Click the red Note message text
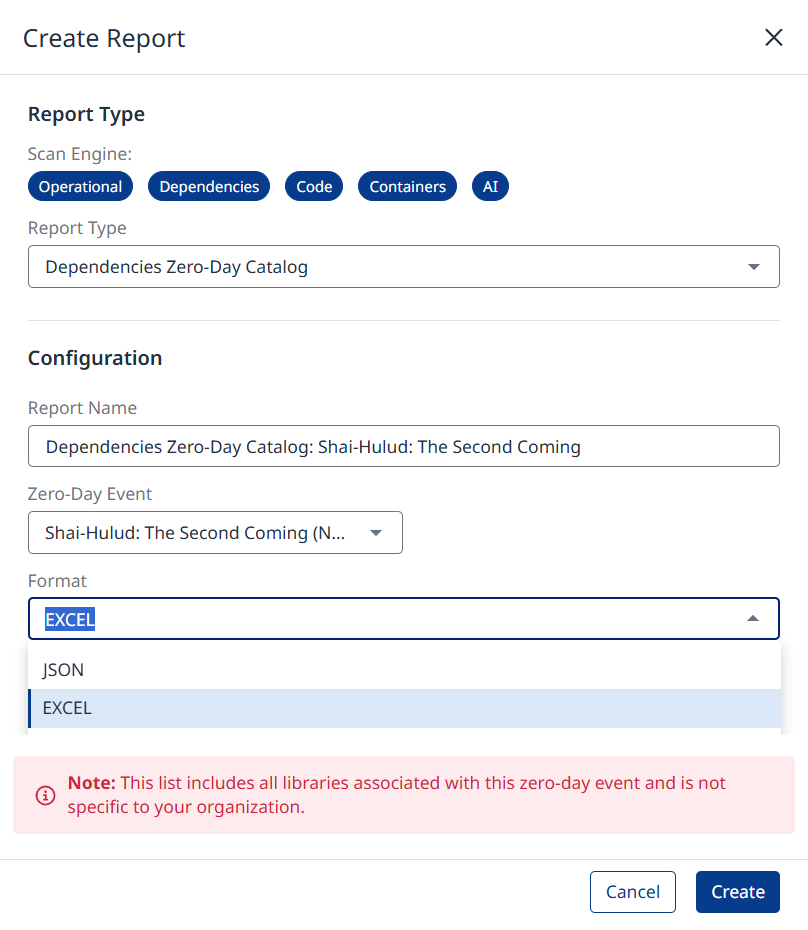This screenshot has width=808, height=930. click(x=400, y=795)
